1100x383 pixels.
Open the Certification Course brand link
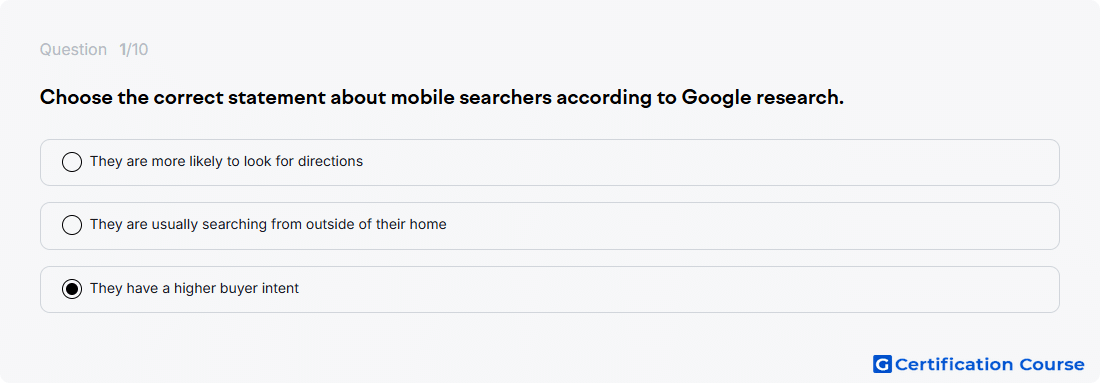click(979, 364)
